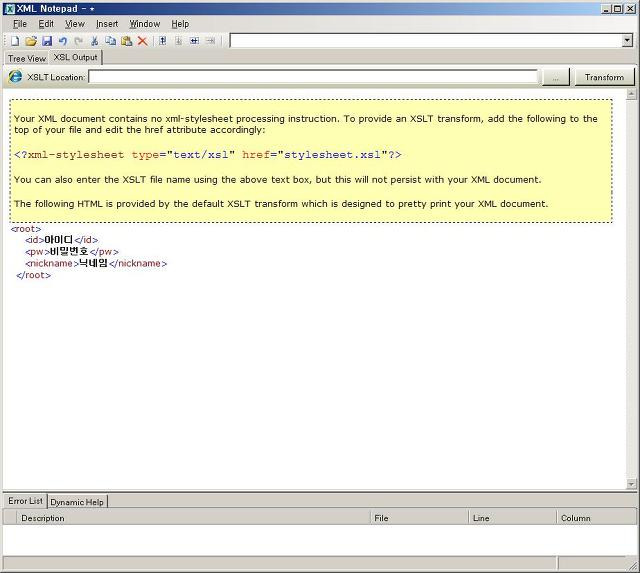
Task: Open the Insert menu
Action: 107,24
